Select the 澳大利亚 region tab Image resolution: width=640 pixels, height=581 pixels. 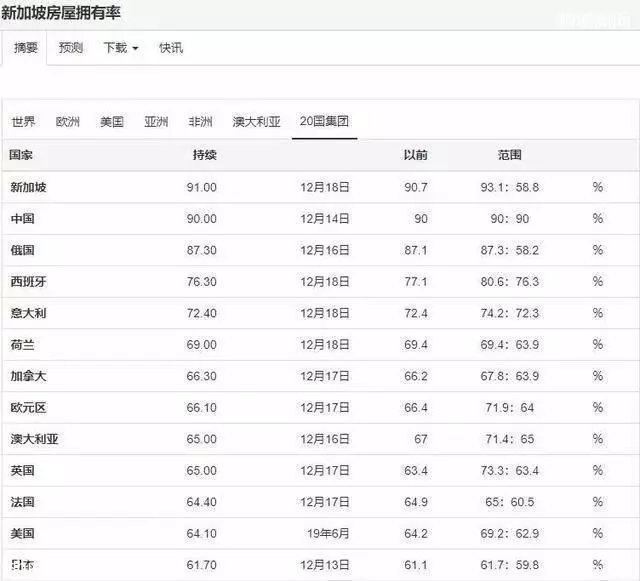(x=256, y=122)
